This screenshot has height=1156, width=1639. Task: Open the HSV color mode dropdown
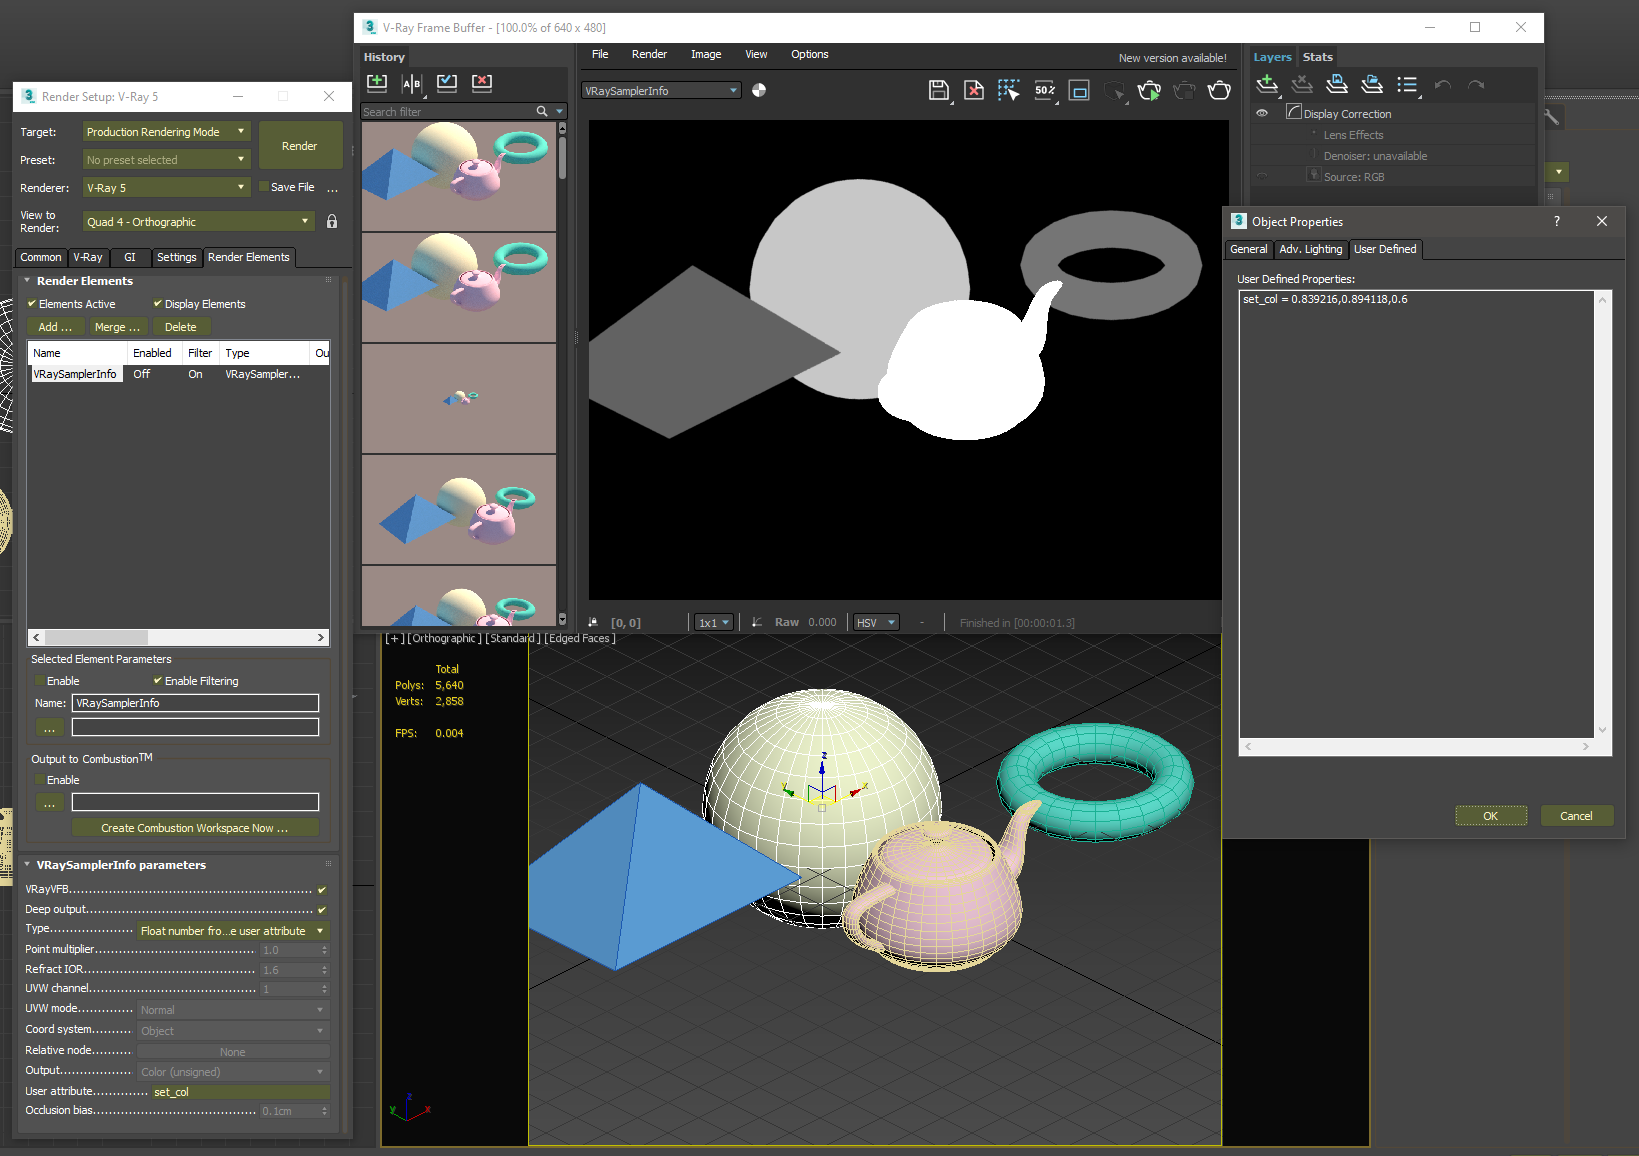pyautogui.click(x=876, y=622)
